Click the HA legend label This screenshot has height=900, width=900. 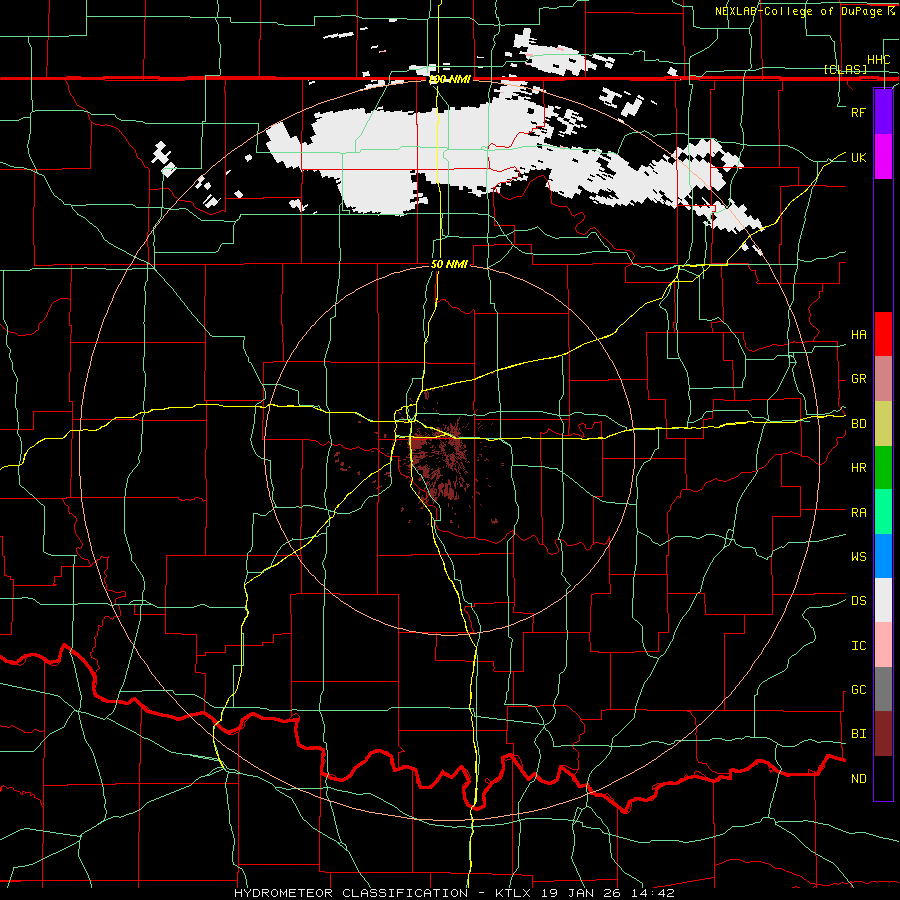(858, 335)
